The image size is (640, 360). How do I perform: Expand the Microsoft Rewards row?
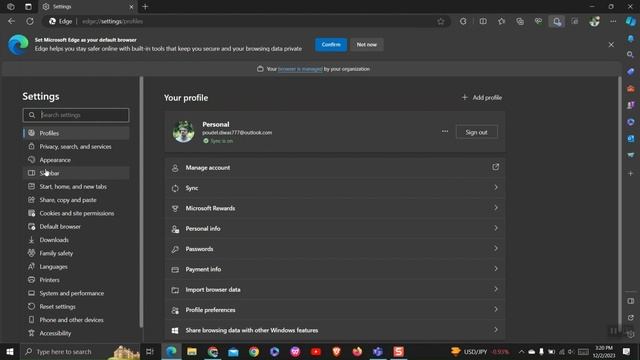(x=335, y=208)
